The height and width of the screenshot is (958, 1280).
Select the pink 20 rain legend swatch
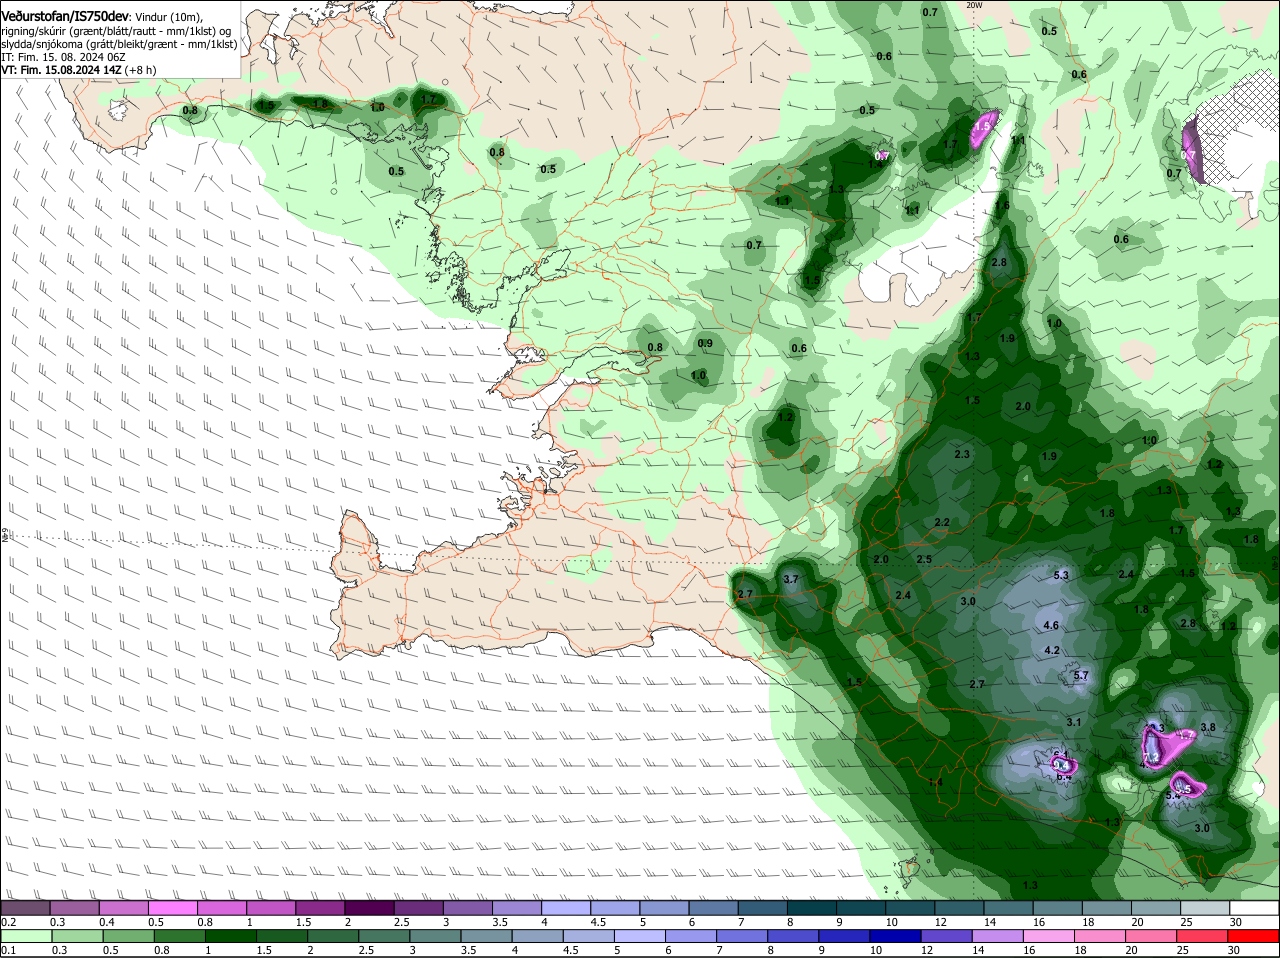pos(1152,936)
